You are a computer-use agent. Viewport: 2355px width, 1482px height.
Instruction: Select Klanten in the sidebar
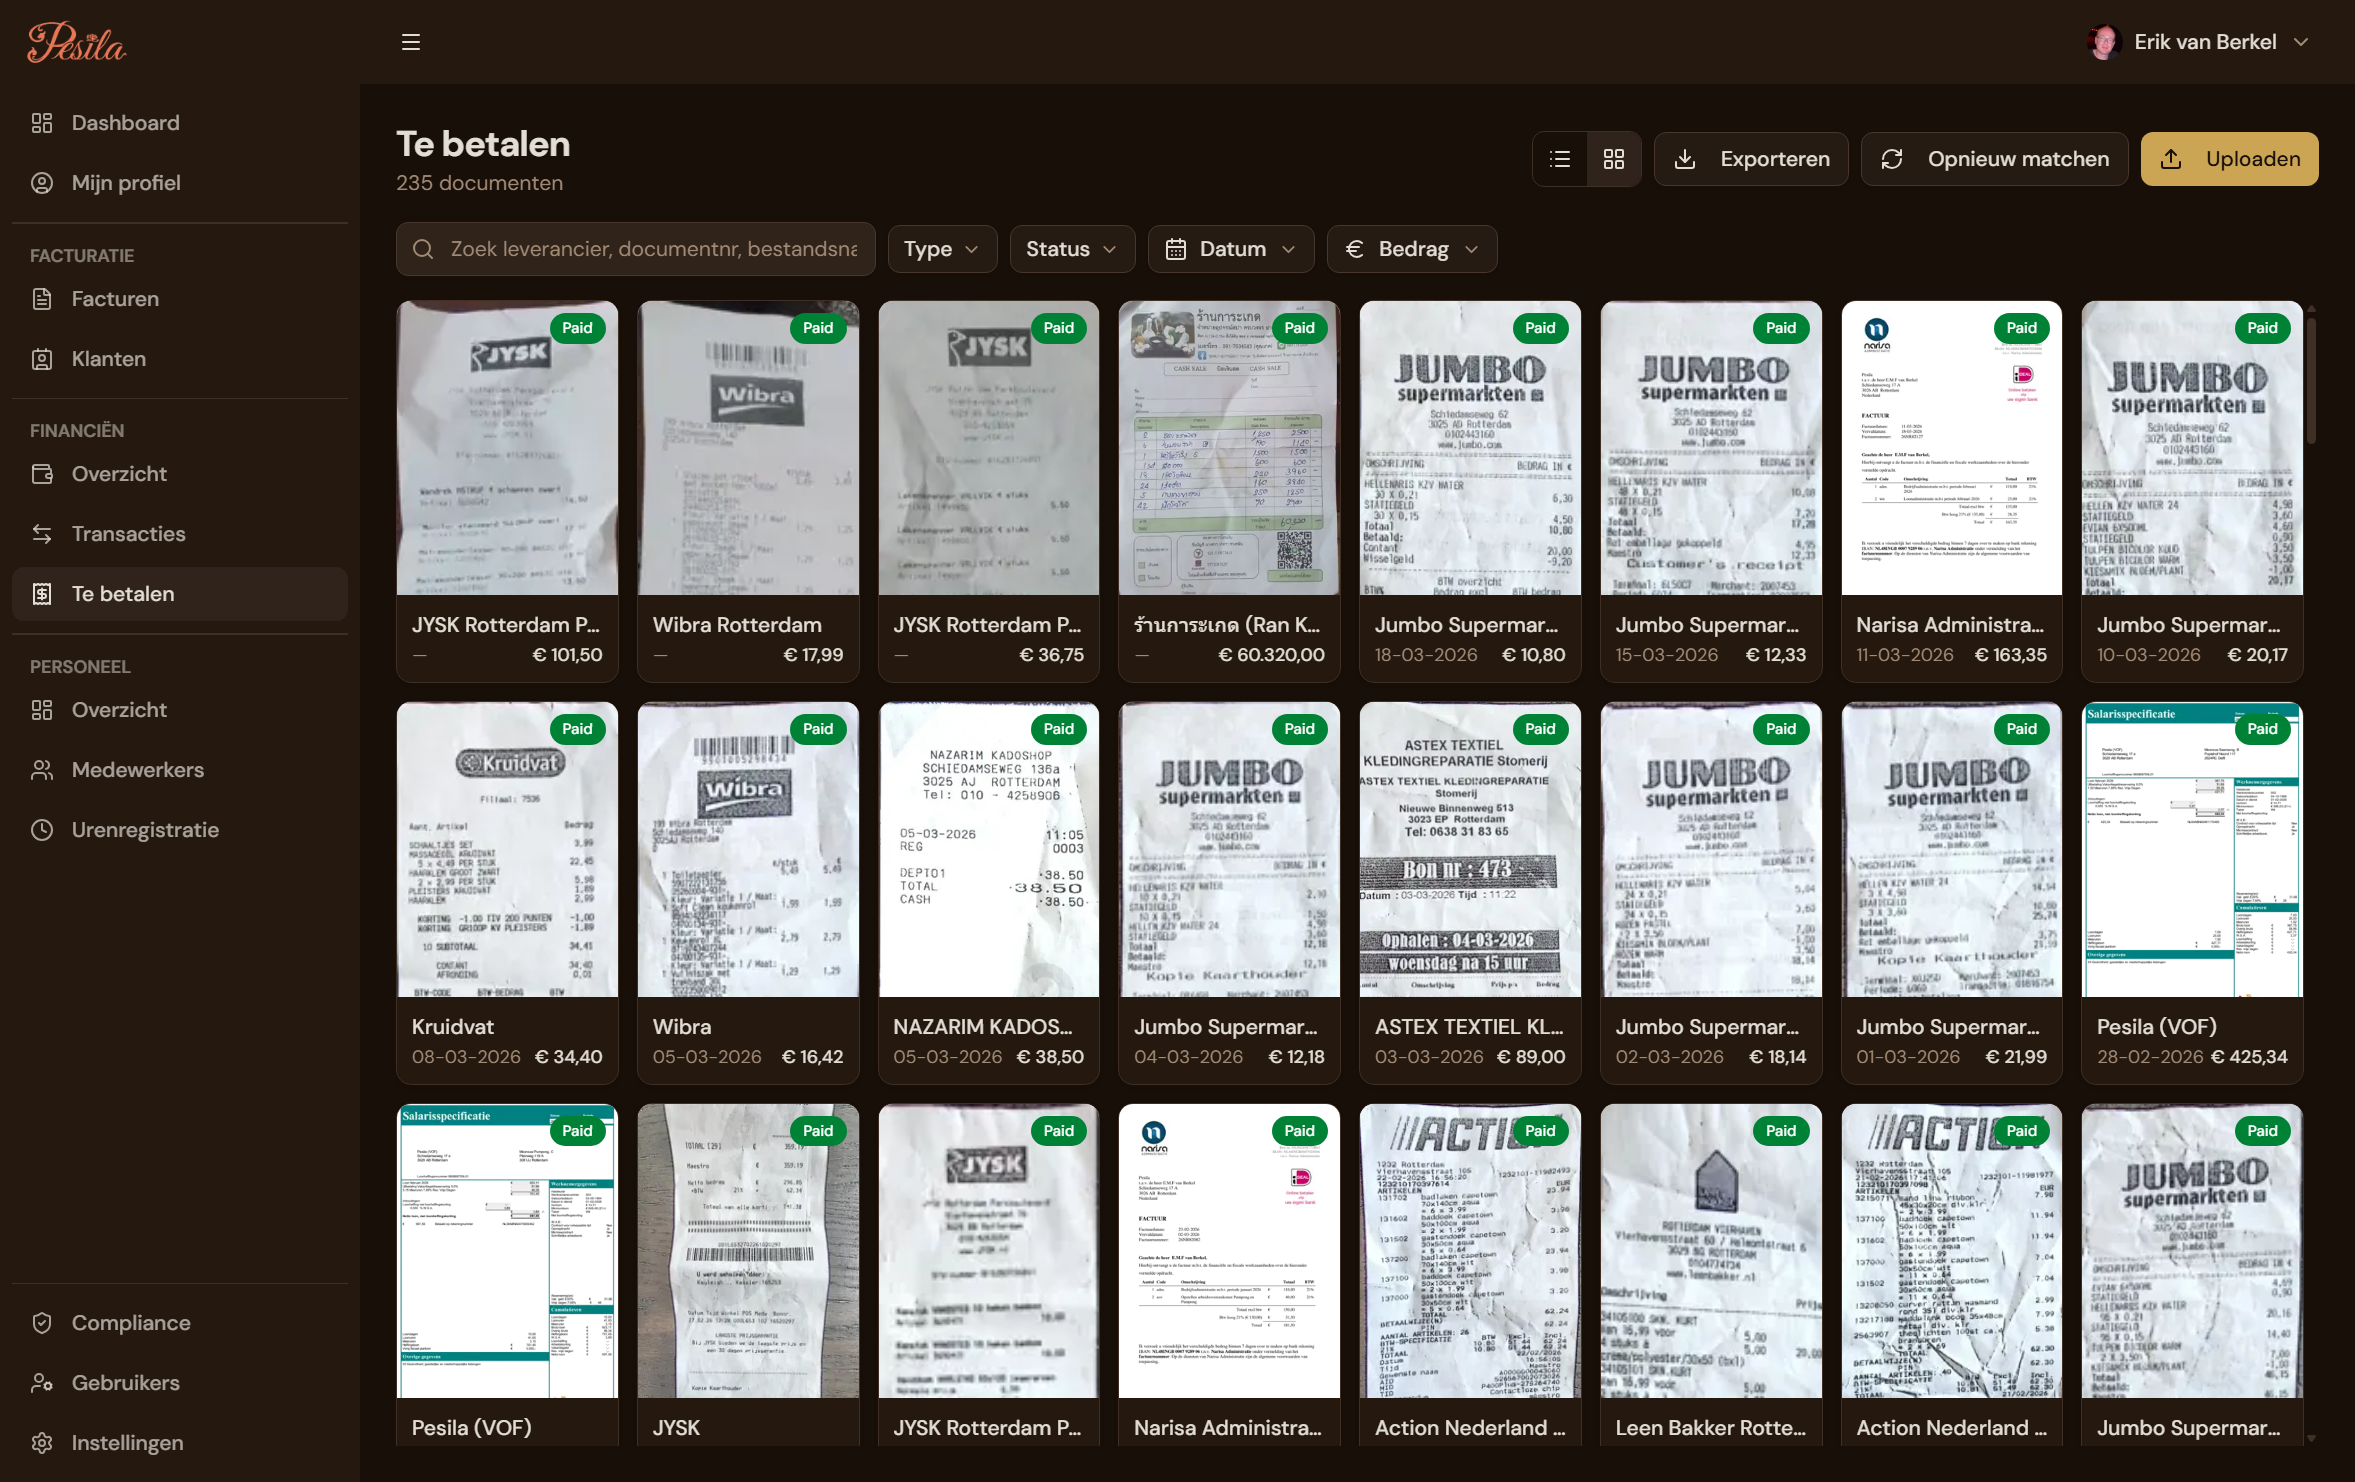point(108,358)
